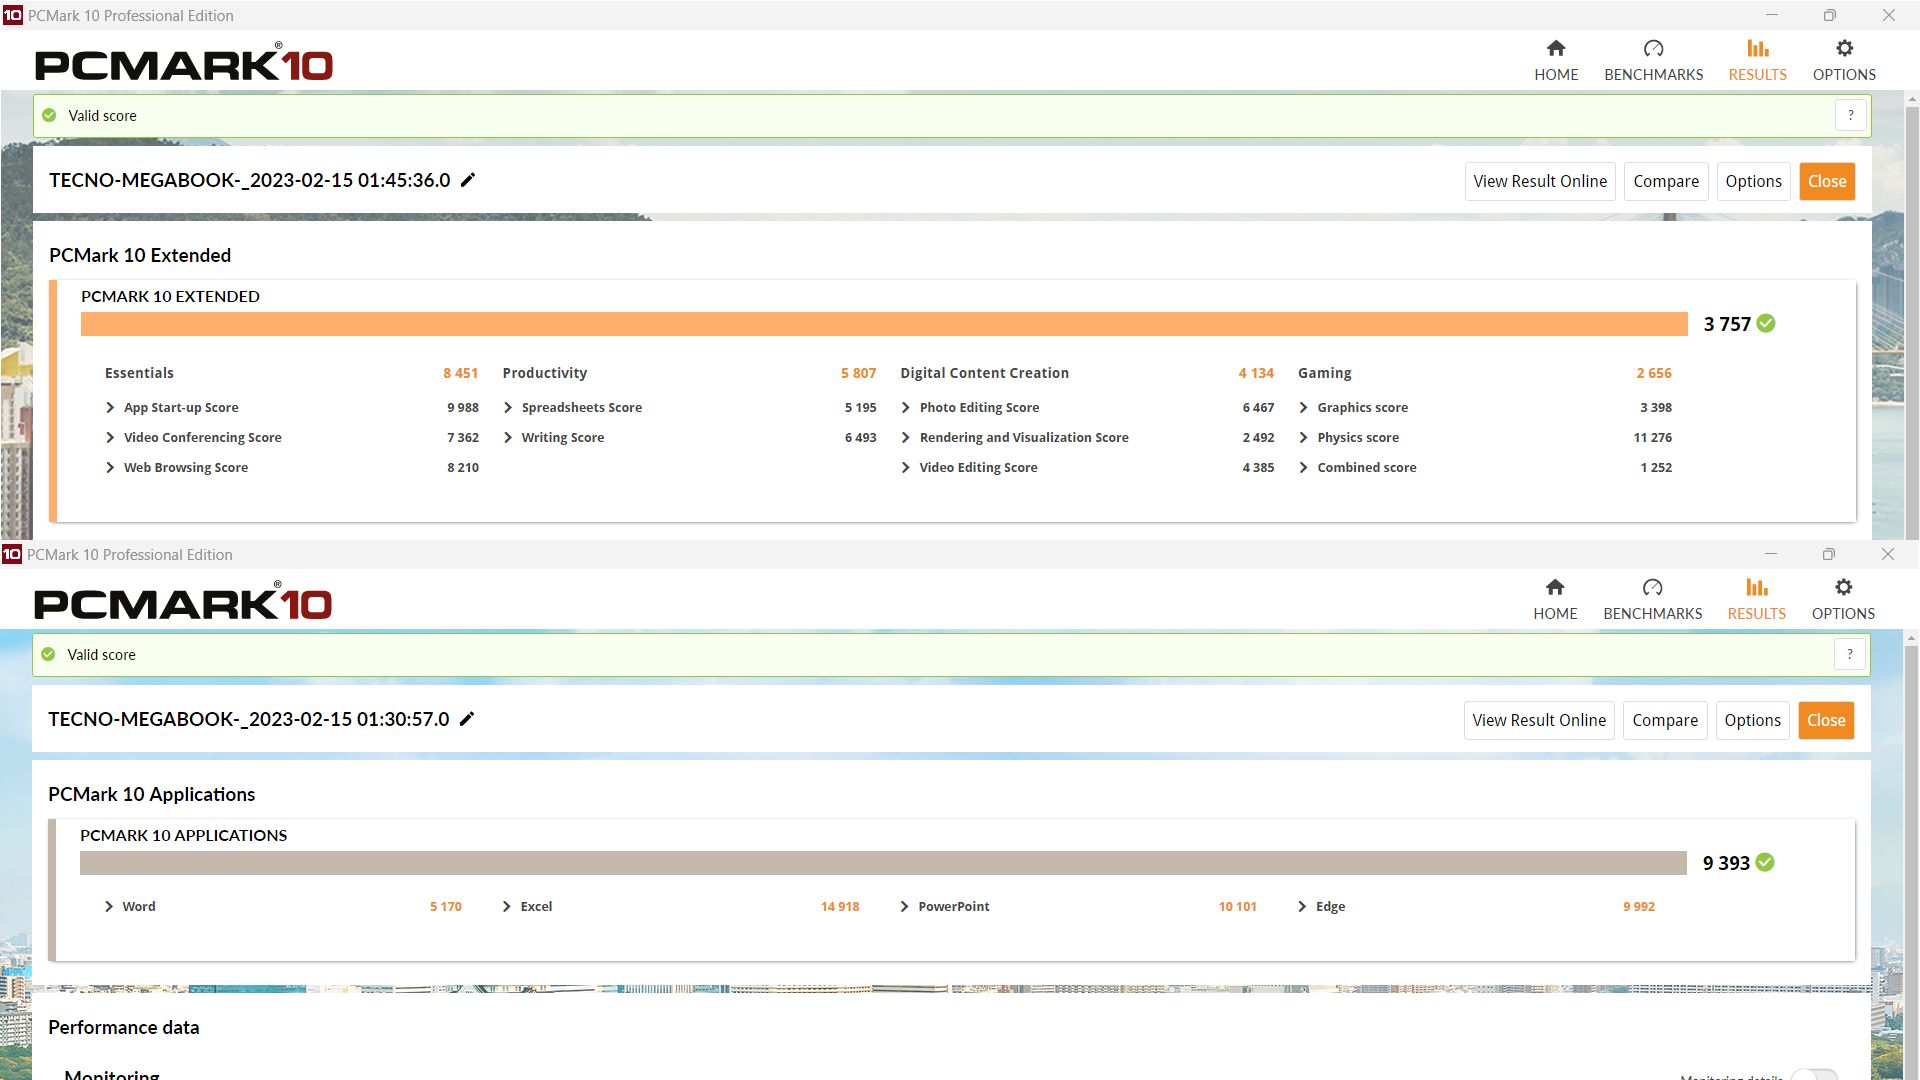This screenshot has height=1080, width=1920.
Task: Open RESULTS in the lower PCMark window
Action: 1756,599
